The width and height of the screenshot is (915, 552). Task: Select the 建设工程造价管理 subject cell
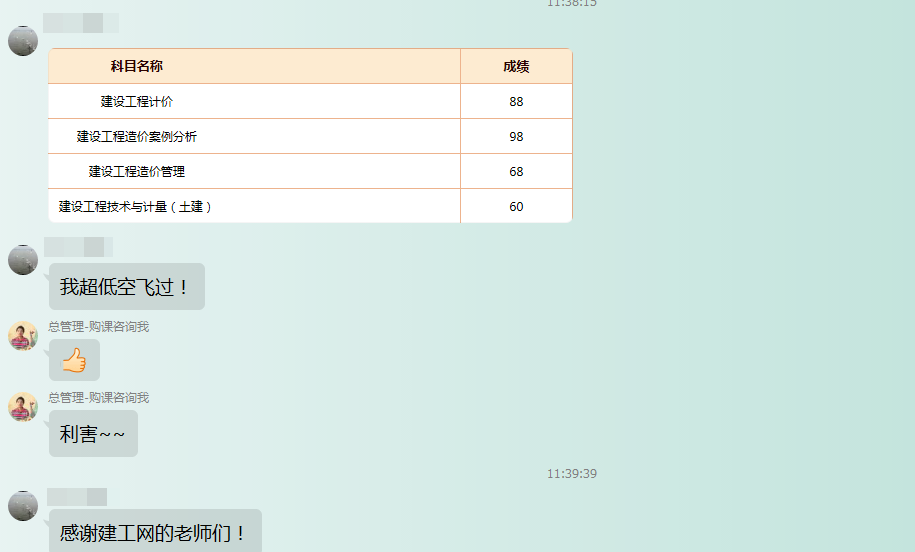[137, 172]
